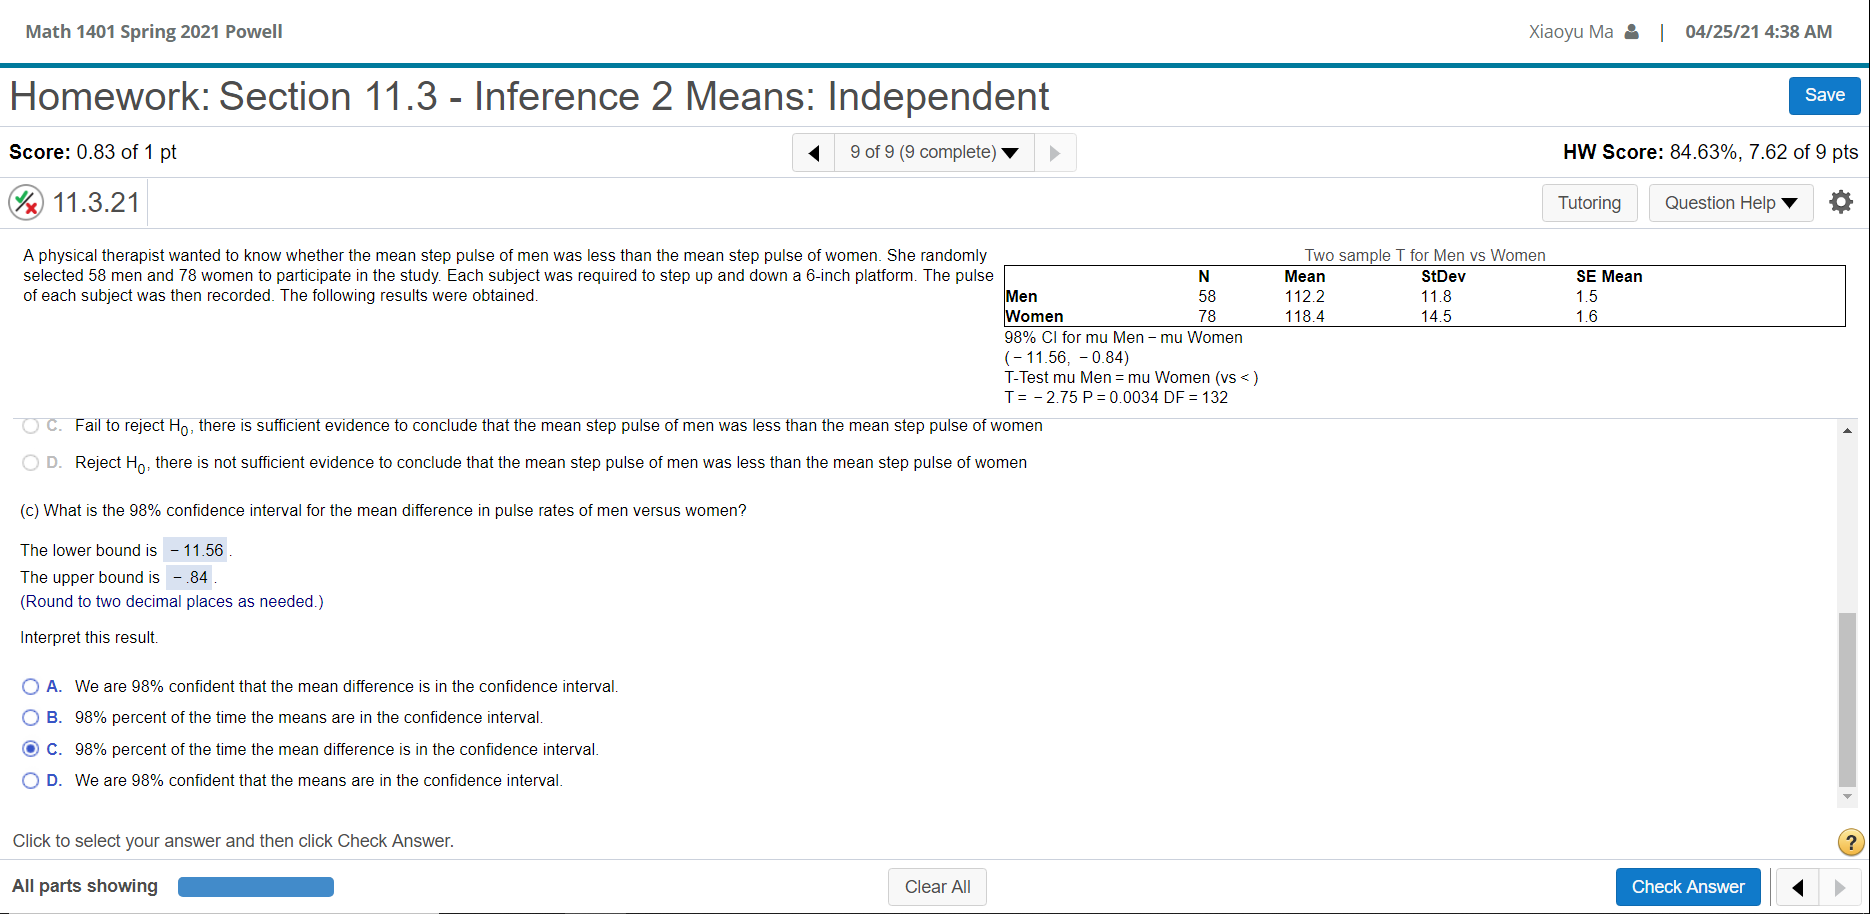
Task: Click the partial-credit score icon next to 11.3.21
Action: pyautogui.click(x=27, y=201)
